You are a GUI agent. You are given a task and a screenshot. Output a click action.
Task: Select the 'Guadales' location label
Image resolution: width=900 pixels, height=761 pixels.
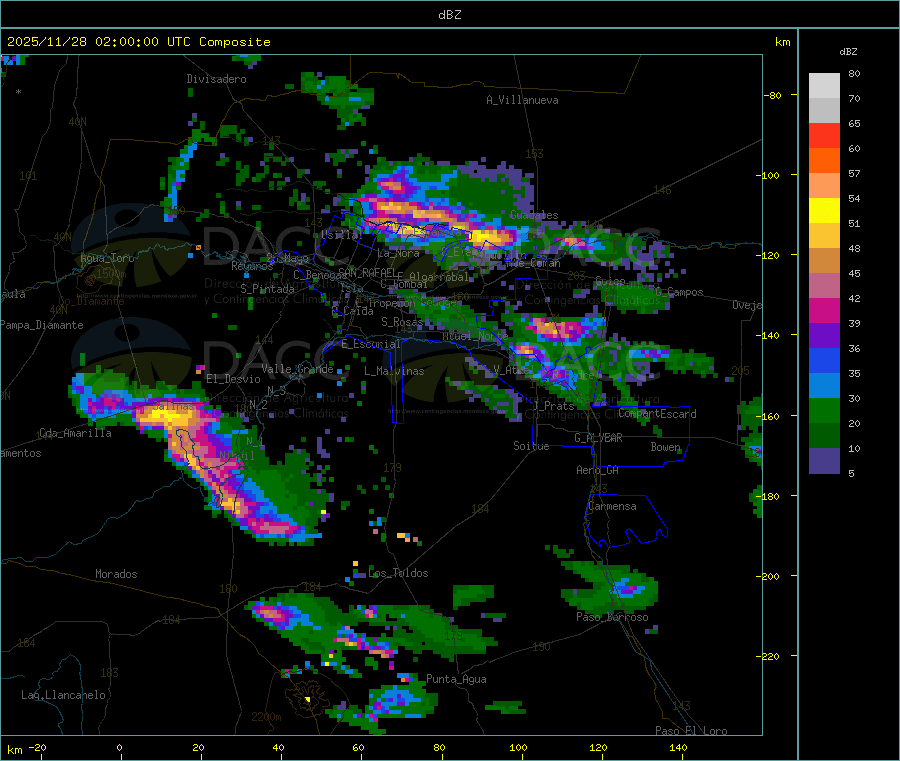pyautogui.click(x=534, y=215)
